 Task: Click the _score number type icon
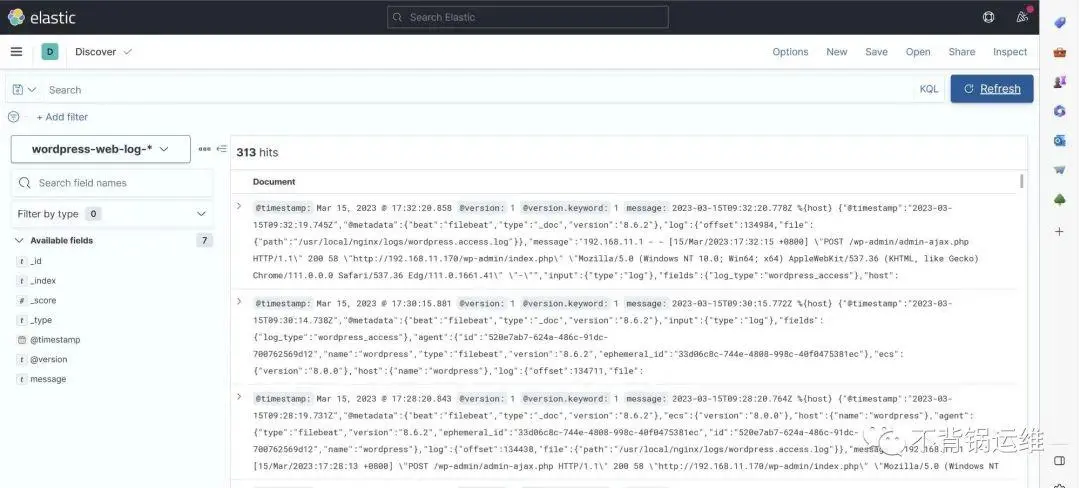click(x=22, y=301)
